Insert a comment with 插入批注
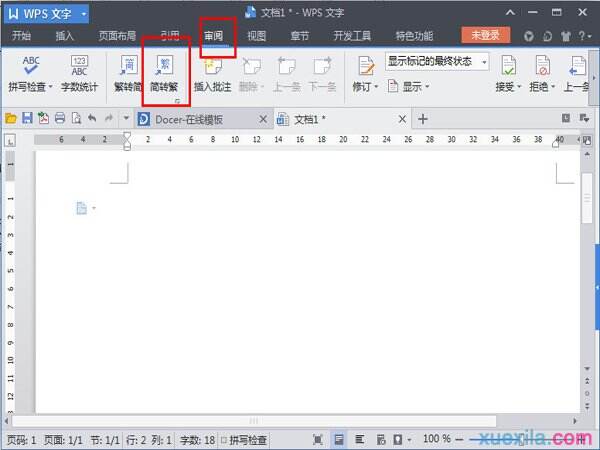 (212, 75)
